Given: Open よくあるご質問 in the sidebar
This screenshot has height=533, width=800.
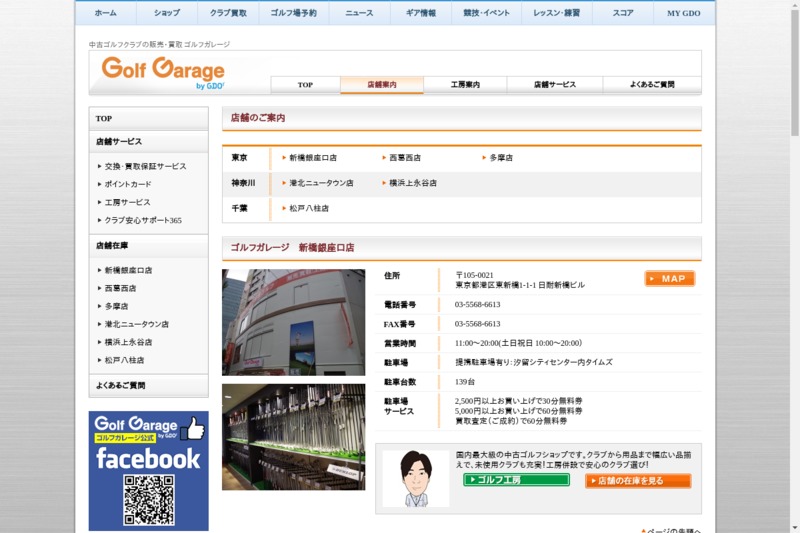Looking at the screenshot, I should (148, 386).
